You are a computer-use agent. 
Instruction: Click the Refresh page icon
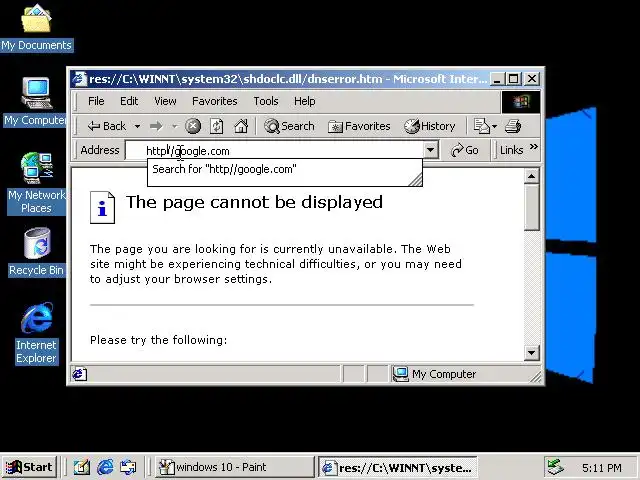coord(217,126)
